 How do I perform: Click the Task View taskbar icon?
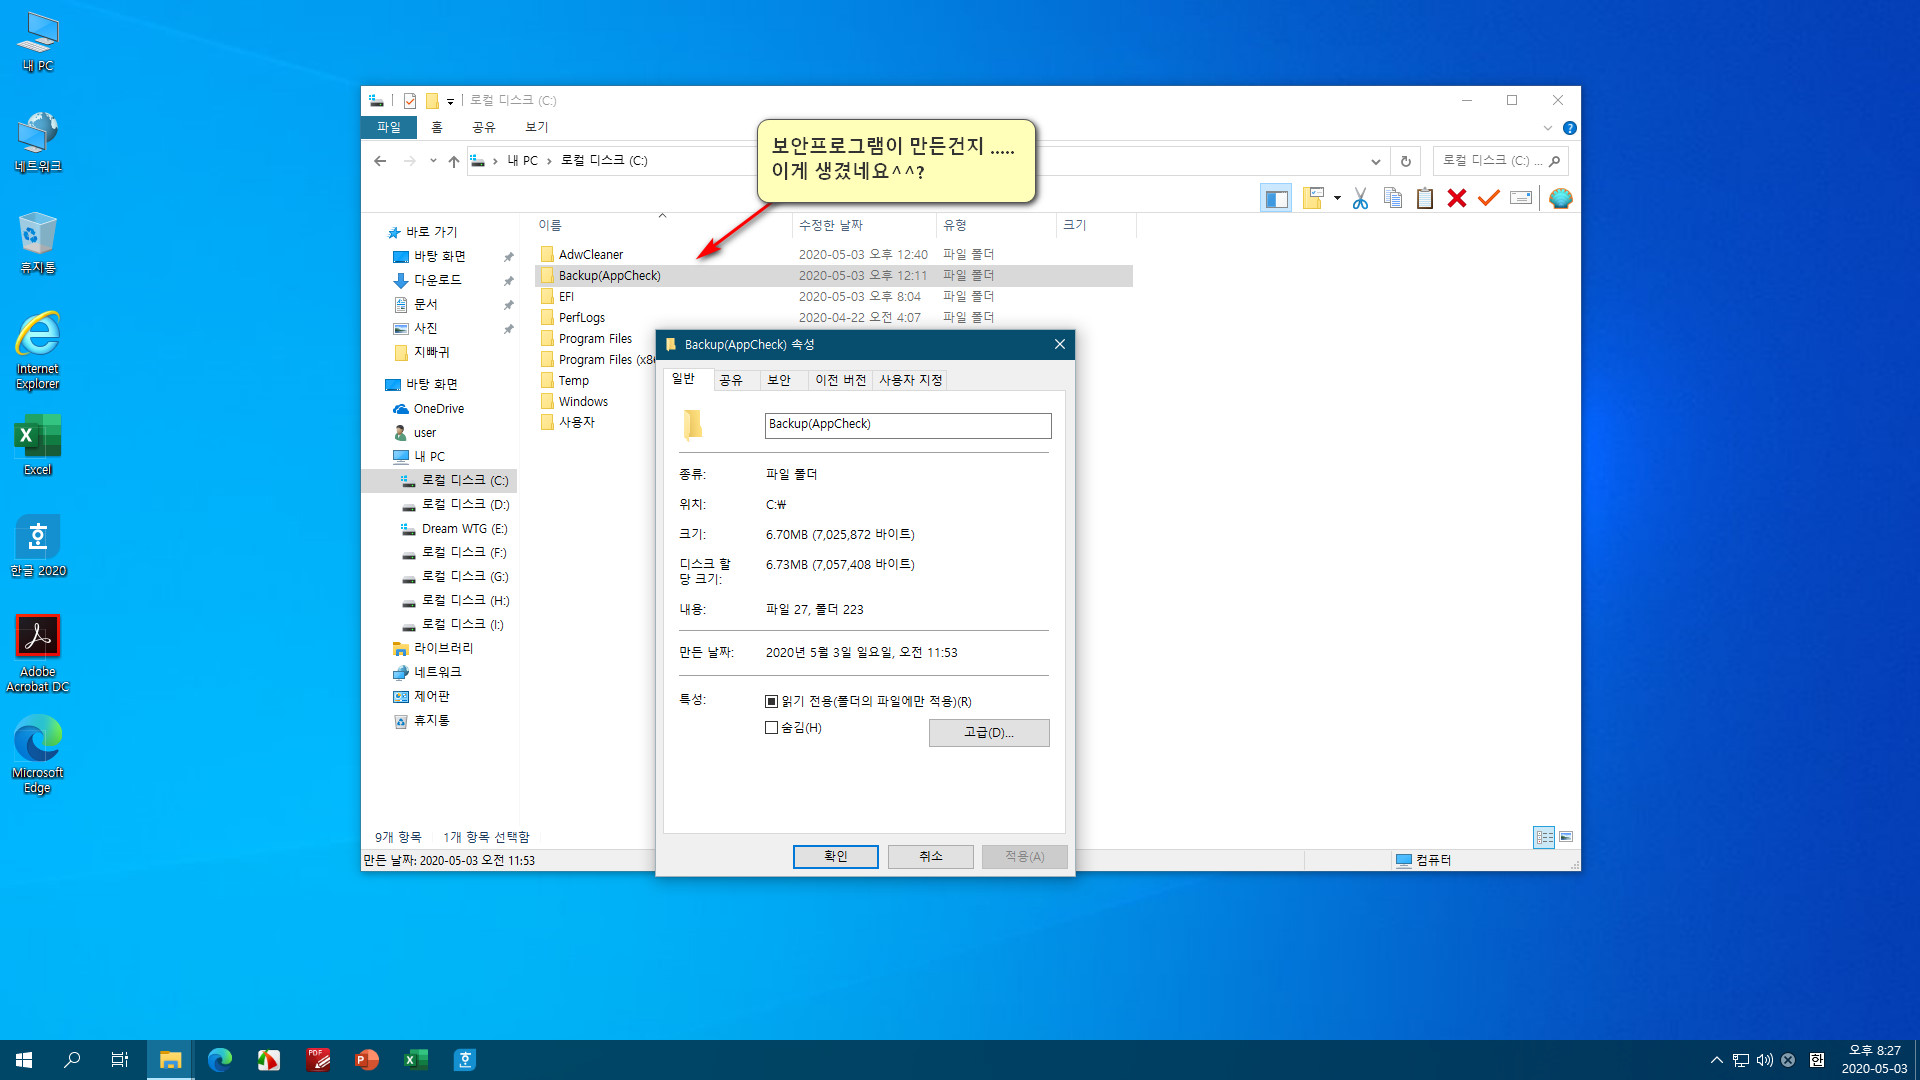120,1060
